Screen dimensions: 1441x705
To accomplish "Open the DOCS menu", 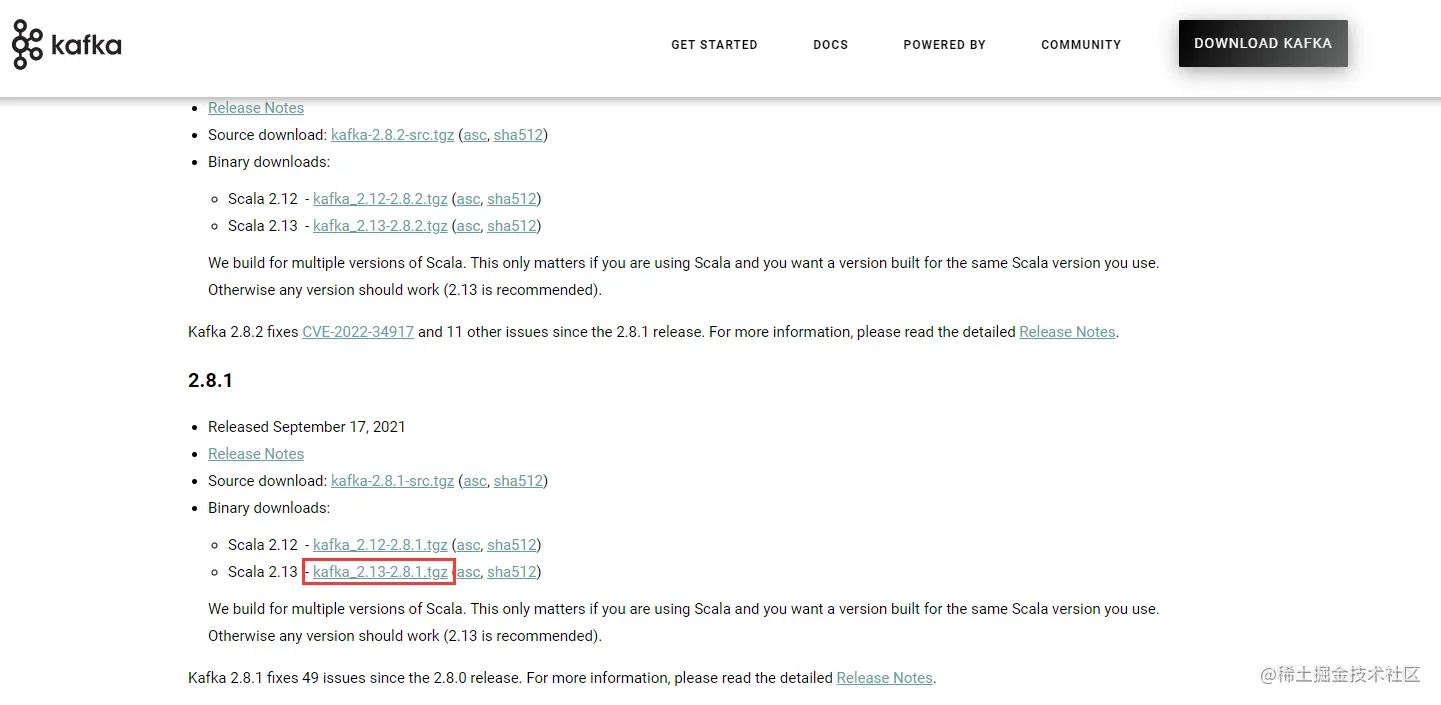I will [x=830, y=45].
